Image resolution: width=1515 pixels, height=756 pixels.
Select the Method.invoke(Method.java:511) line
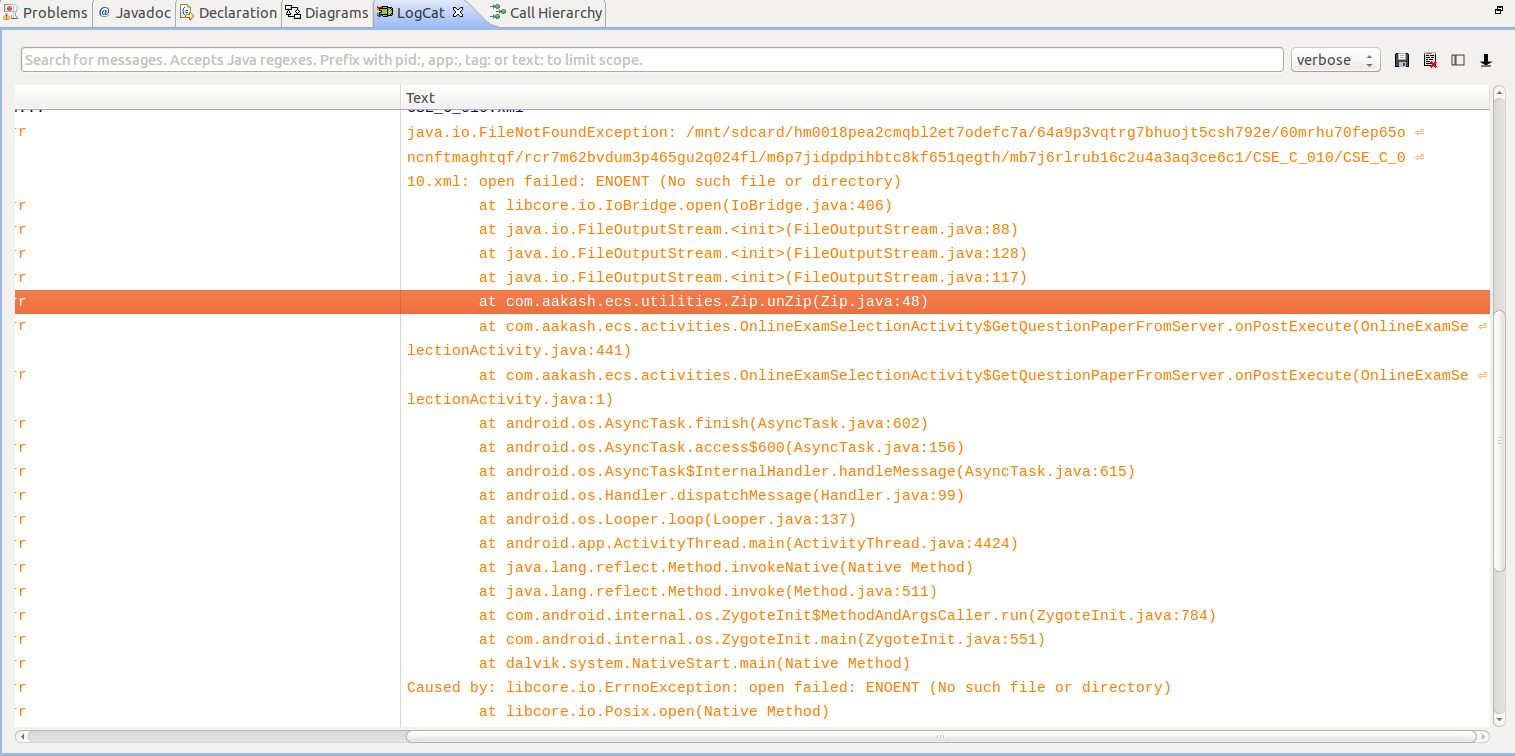click(752, 591)
